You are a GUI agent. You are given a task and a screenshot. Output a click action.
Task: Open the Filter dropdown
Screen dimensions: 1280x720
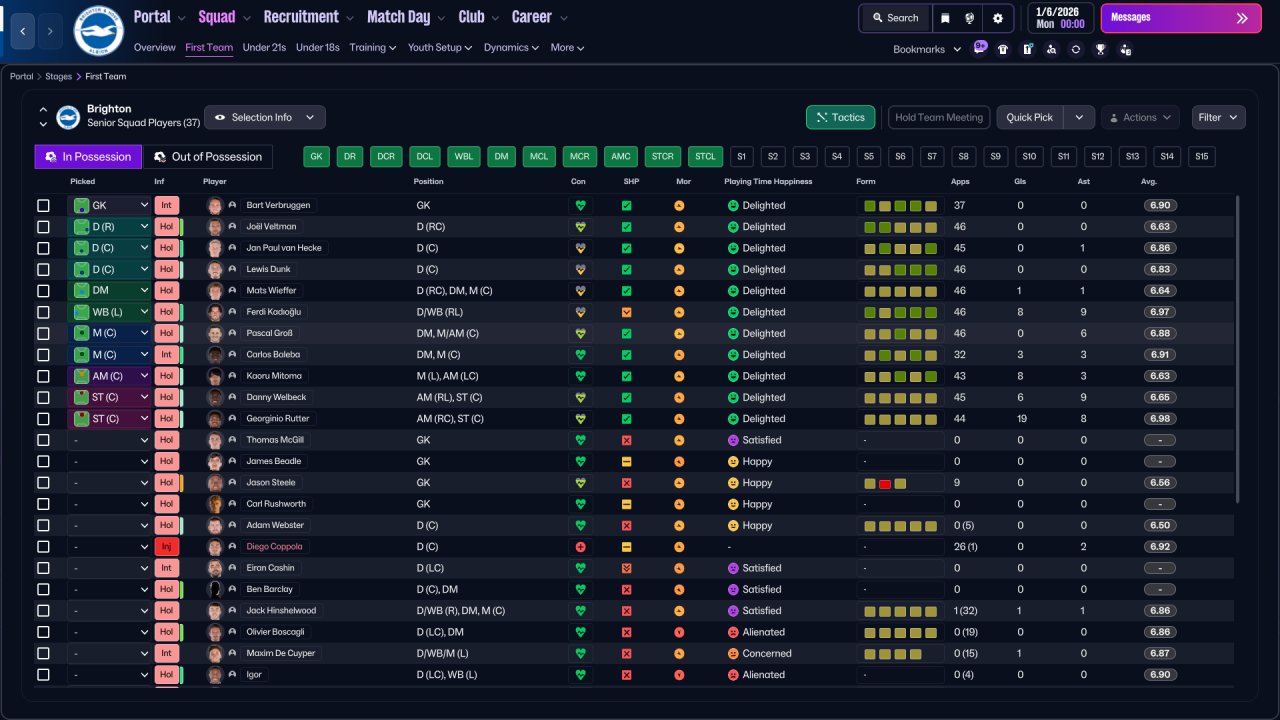1218,117
